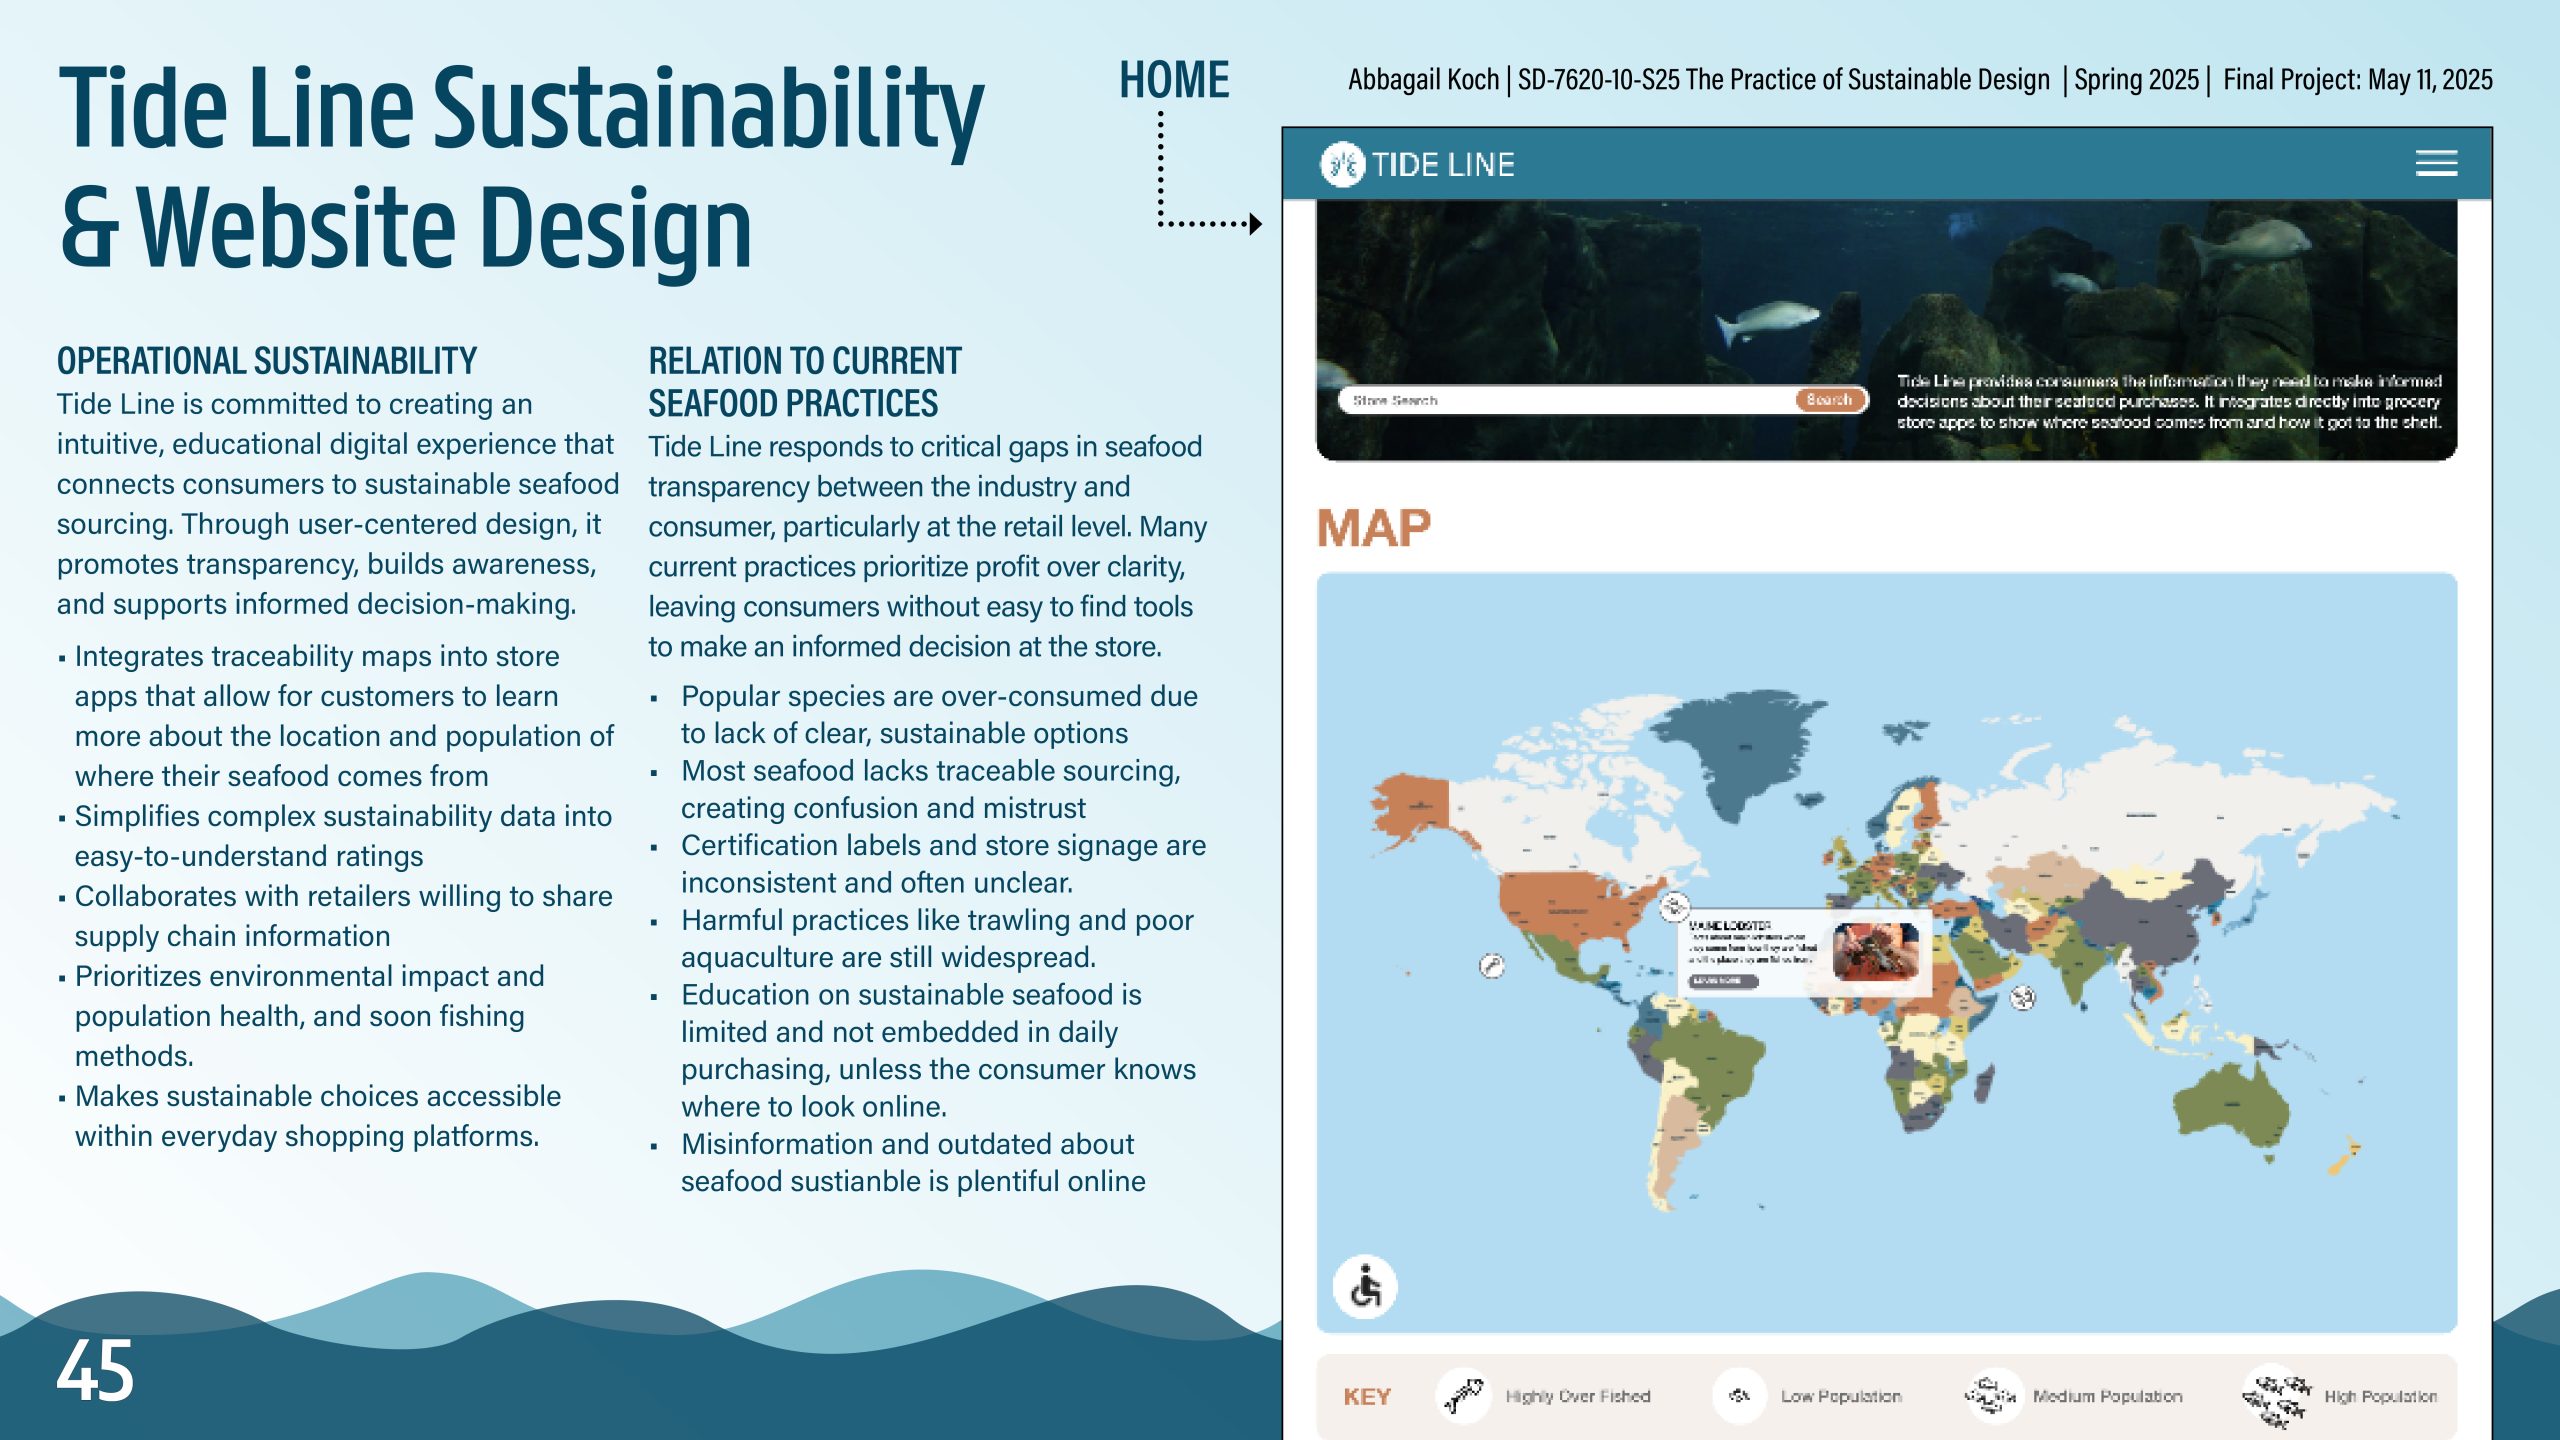Screen dimensions: 2560x1440
Task: Click the HOME label above the arrow
Action: click(x=1174, y=80)
